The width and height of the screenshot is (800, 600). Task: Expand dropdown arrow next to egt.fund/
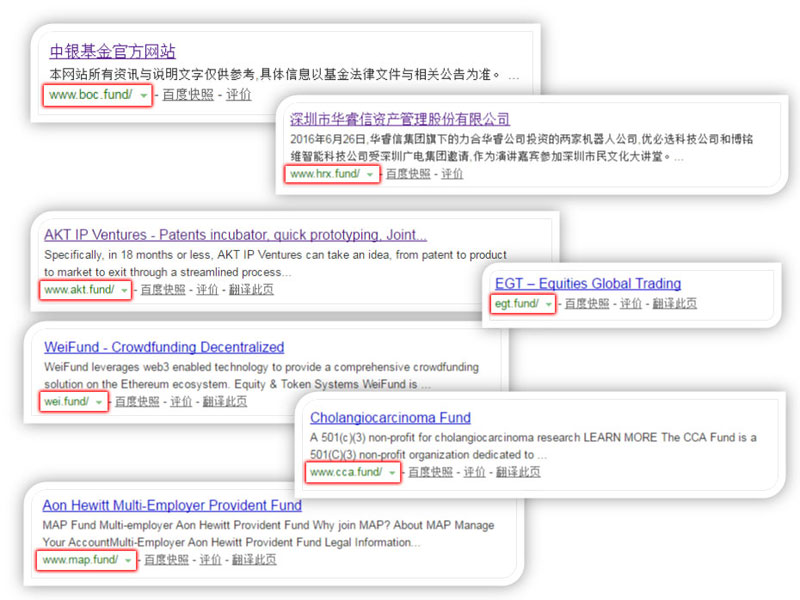point(548,304)
